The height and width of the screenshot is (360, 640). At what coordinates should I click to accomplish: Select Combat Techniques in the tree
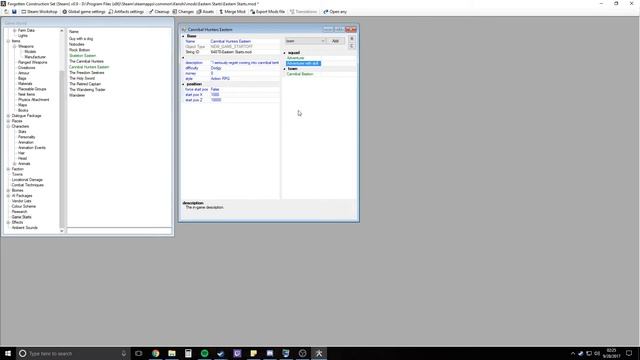[28, 185]
